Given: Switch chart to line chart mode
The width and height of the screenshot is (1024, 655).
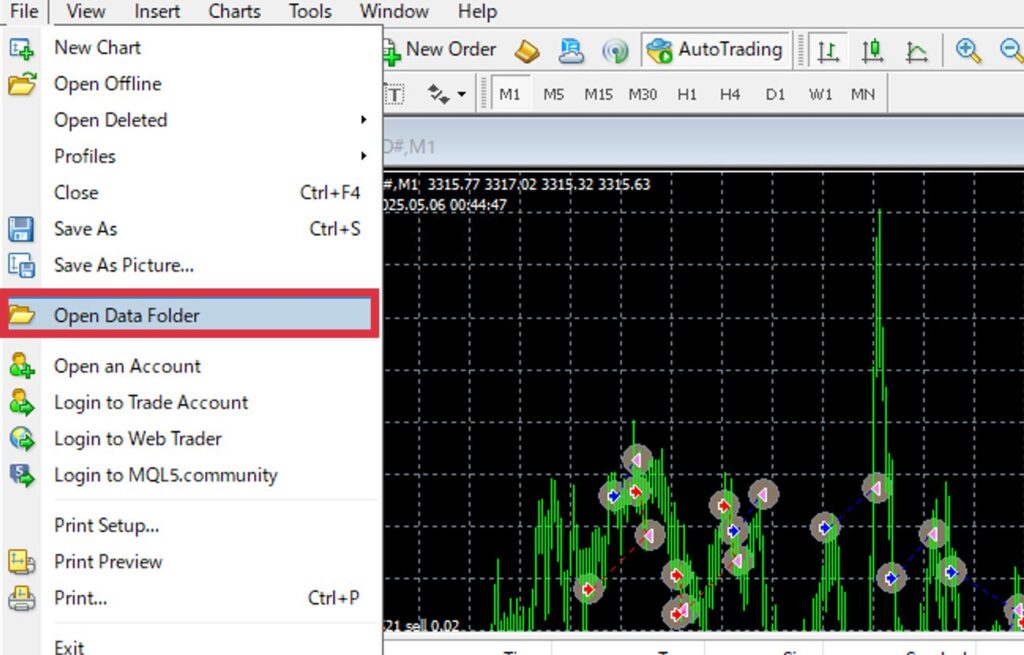Looking at the screenshot, I should click(x=916, y=51).
